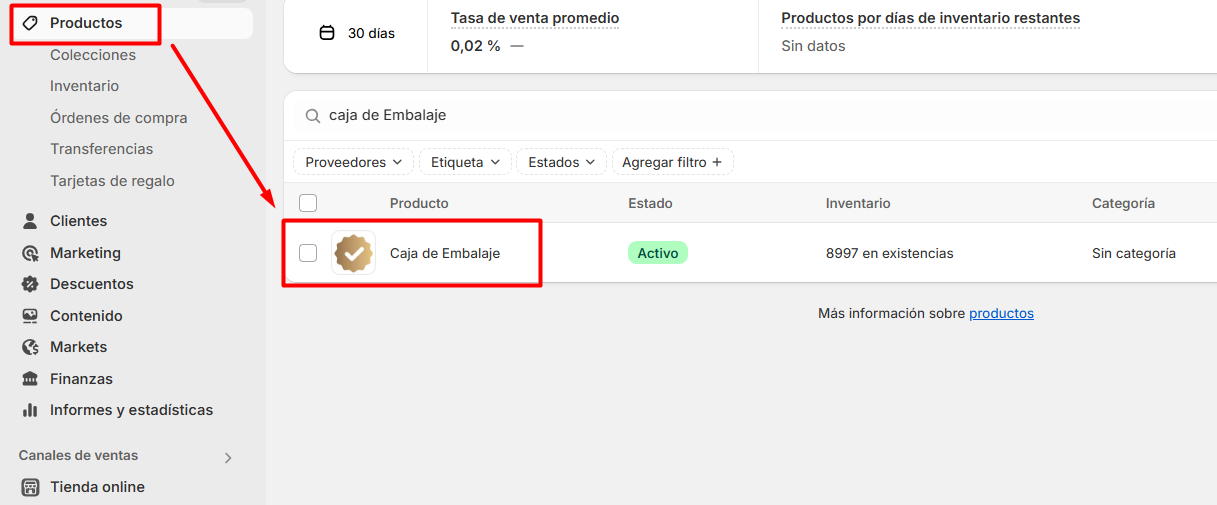Open the Proveedores filter dropdown
The image size is (1217, 505).
353,162
